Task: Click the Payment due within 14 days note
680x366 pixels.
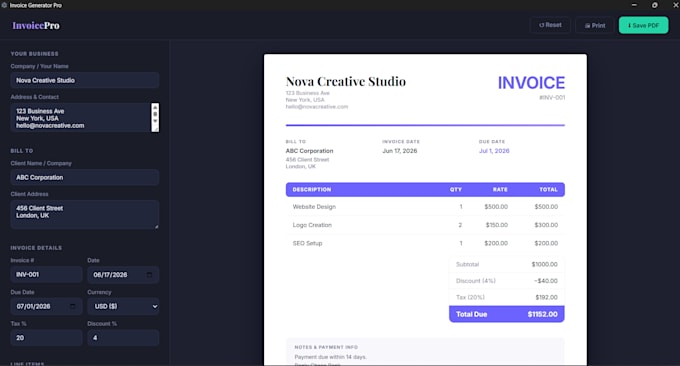Action: [x=330, y=357]
